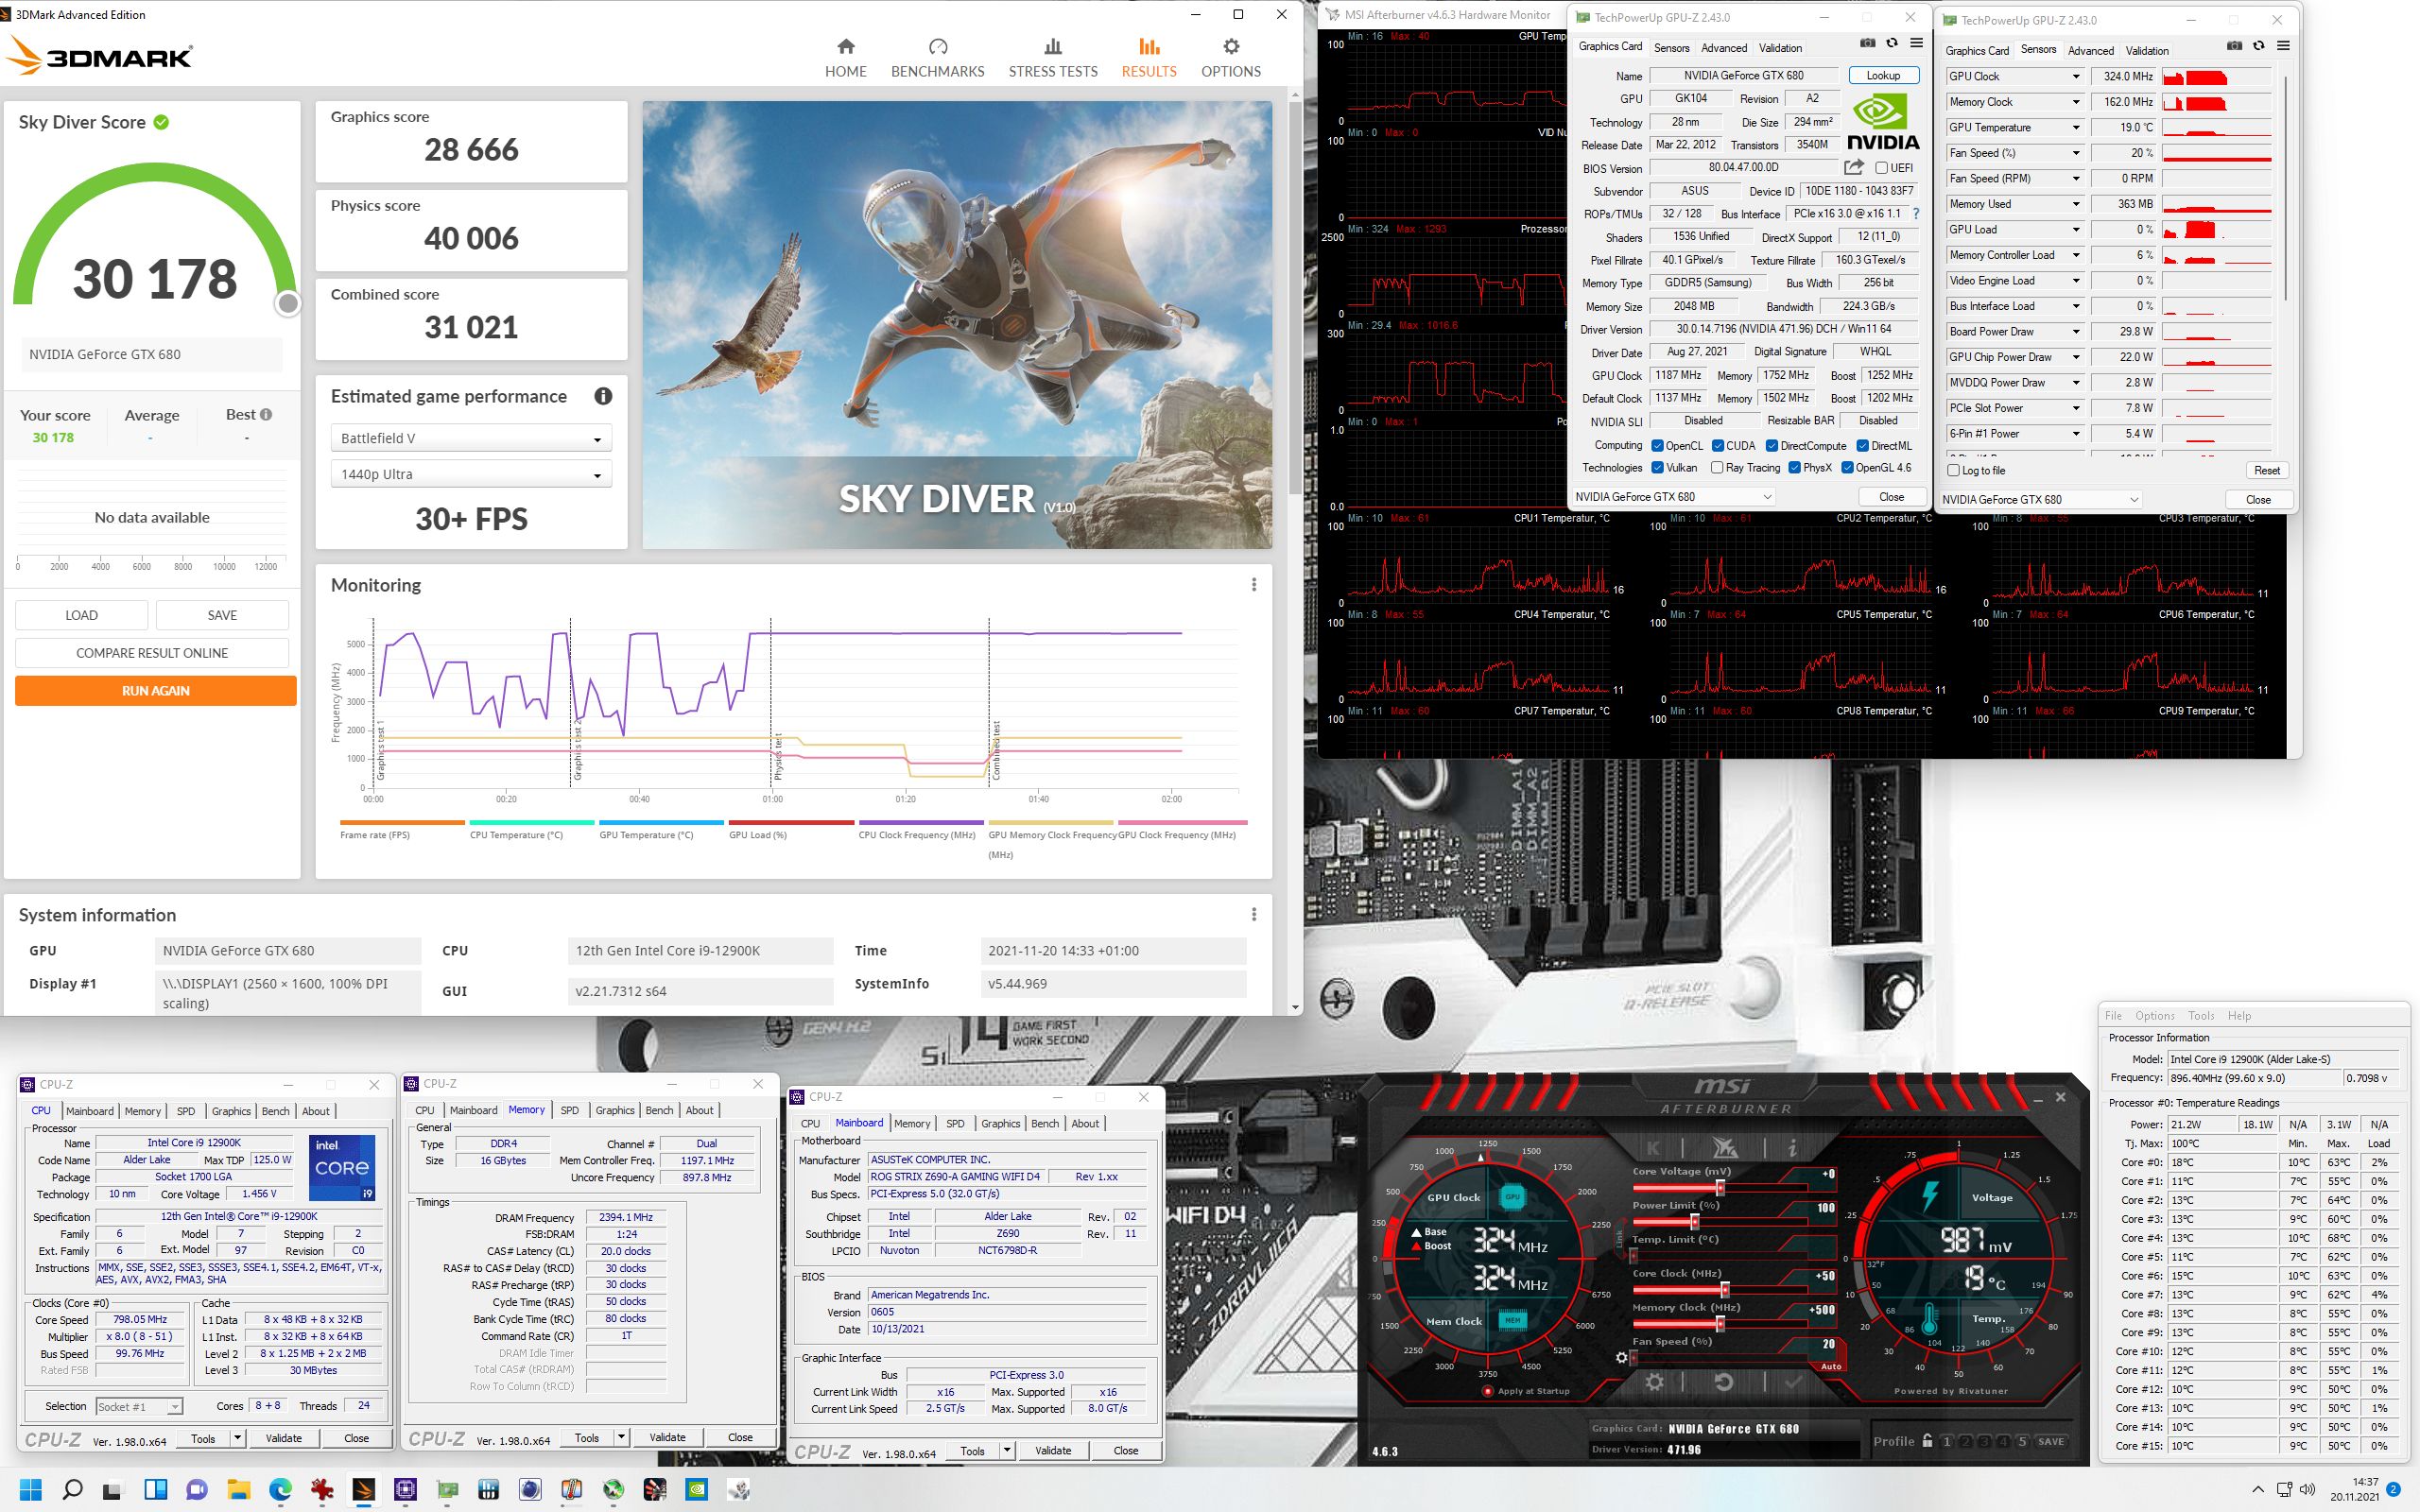Click Reset in GPU-Z Sensors window

[2266, 471]
